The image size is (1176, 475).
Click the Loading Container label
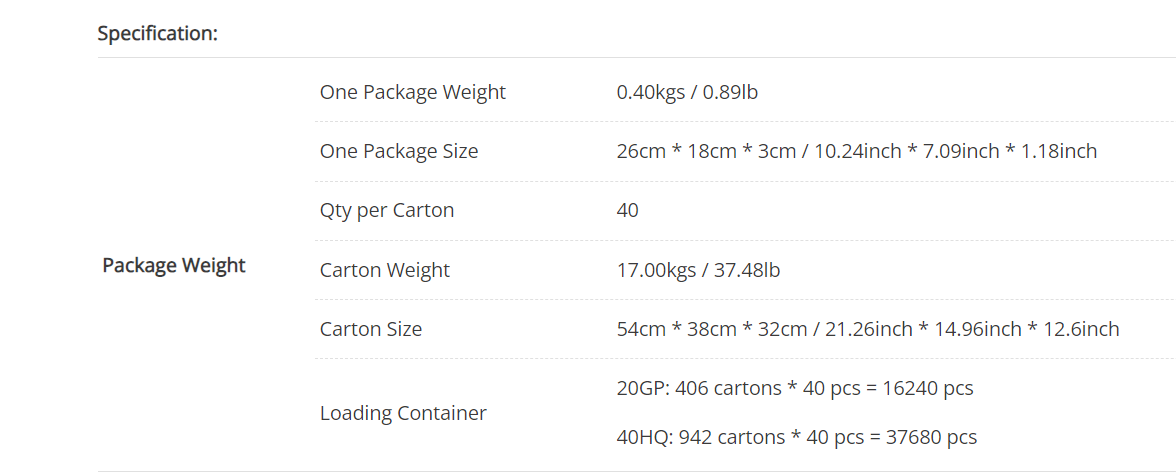pyautogui.click(x=404, y=413)
